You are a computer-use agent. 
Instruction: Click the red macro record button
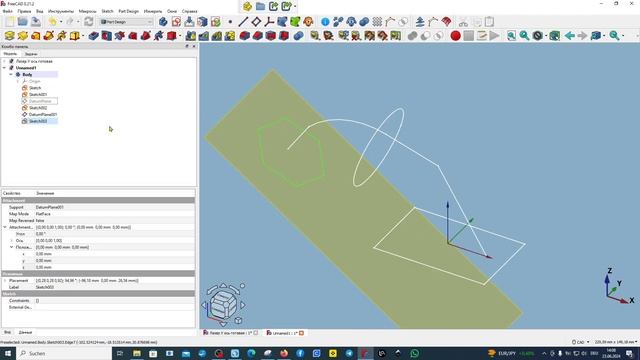click(456, 36)
